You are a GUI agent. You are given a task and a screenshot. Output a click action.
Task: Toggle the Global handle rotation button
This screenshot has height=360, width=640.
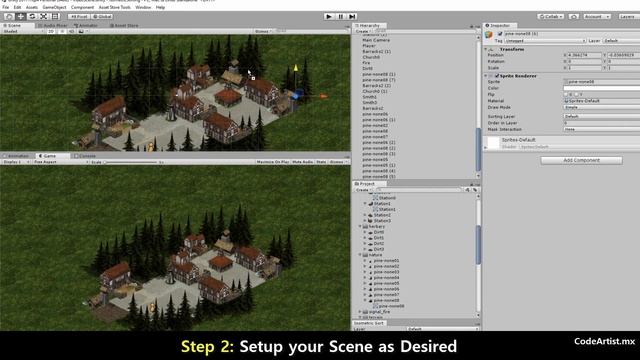click(x=102, y=16)
